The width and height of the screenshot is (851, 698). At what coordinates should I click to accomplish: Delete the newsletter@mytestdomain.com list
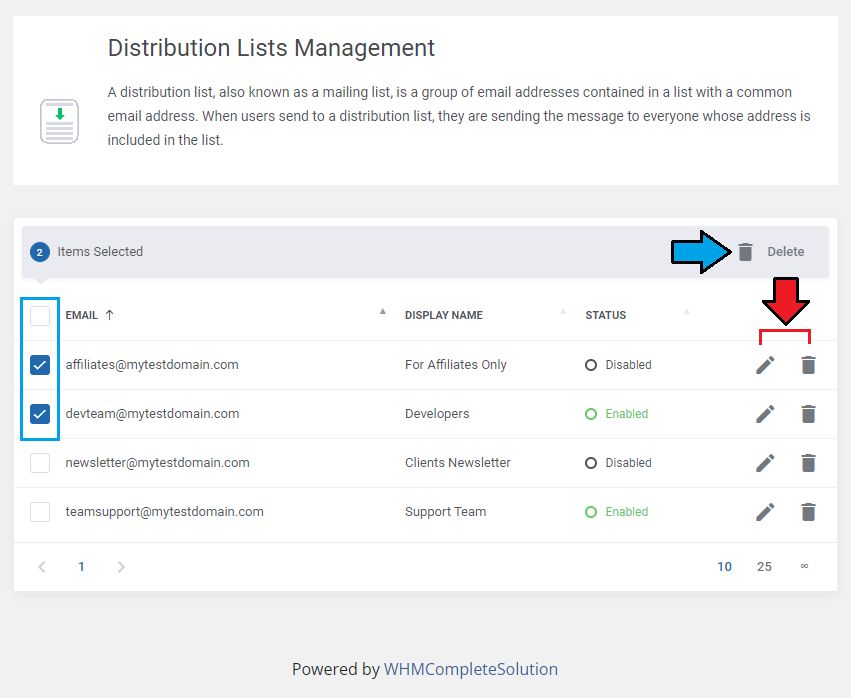[x=808, y=463]
